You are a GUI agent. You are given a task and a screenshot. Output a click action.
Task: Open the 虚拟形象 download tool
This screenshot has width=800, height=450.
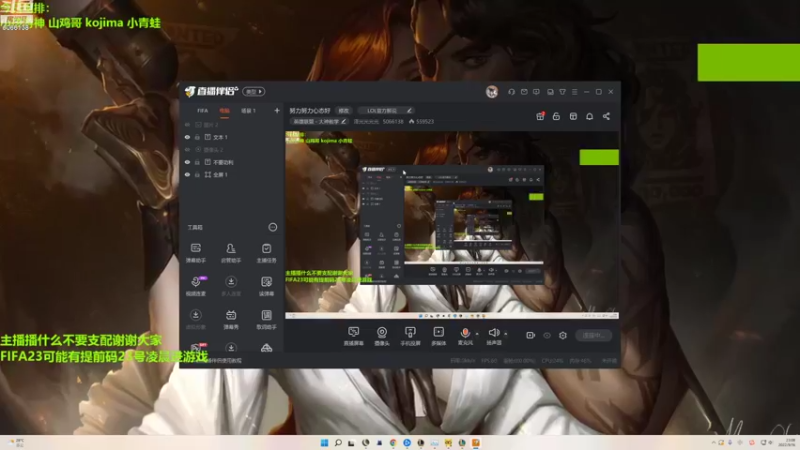tap(195, 319)
